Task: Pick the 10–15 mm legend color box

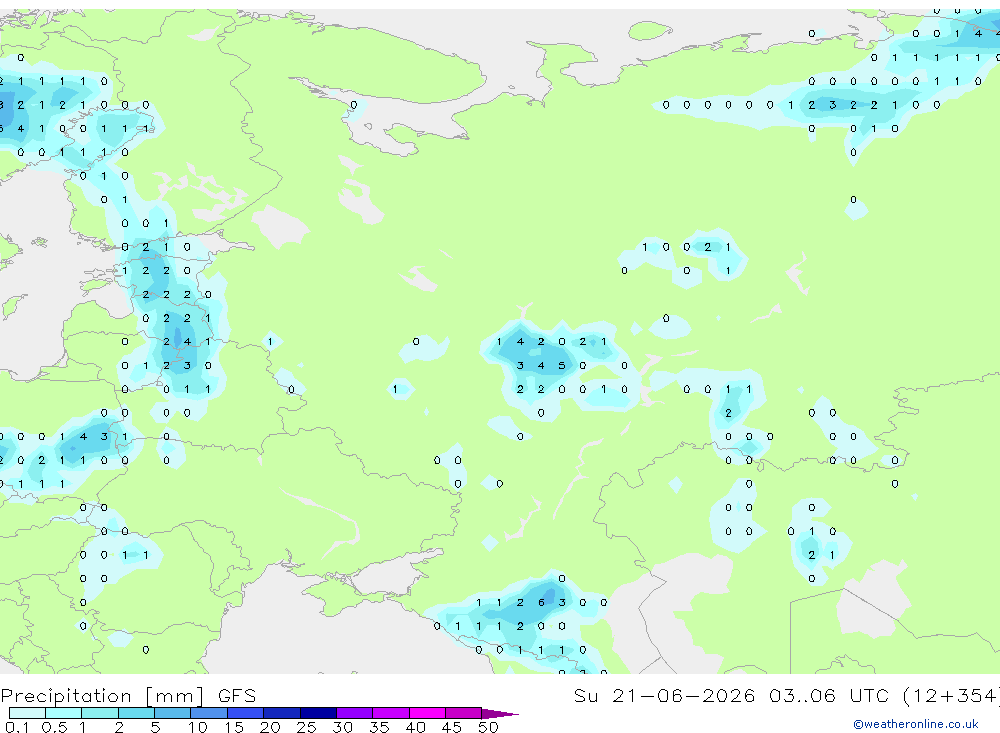Action: (x=209, y=713)
